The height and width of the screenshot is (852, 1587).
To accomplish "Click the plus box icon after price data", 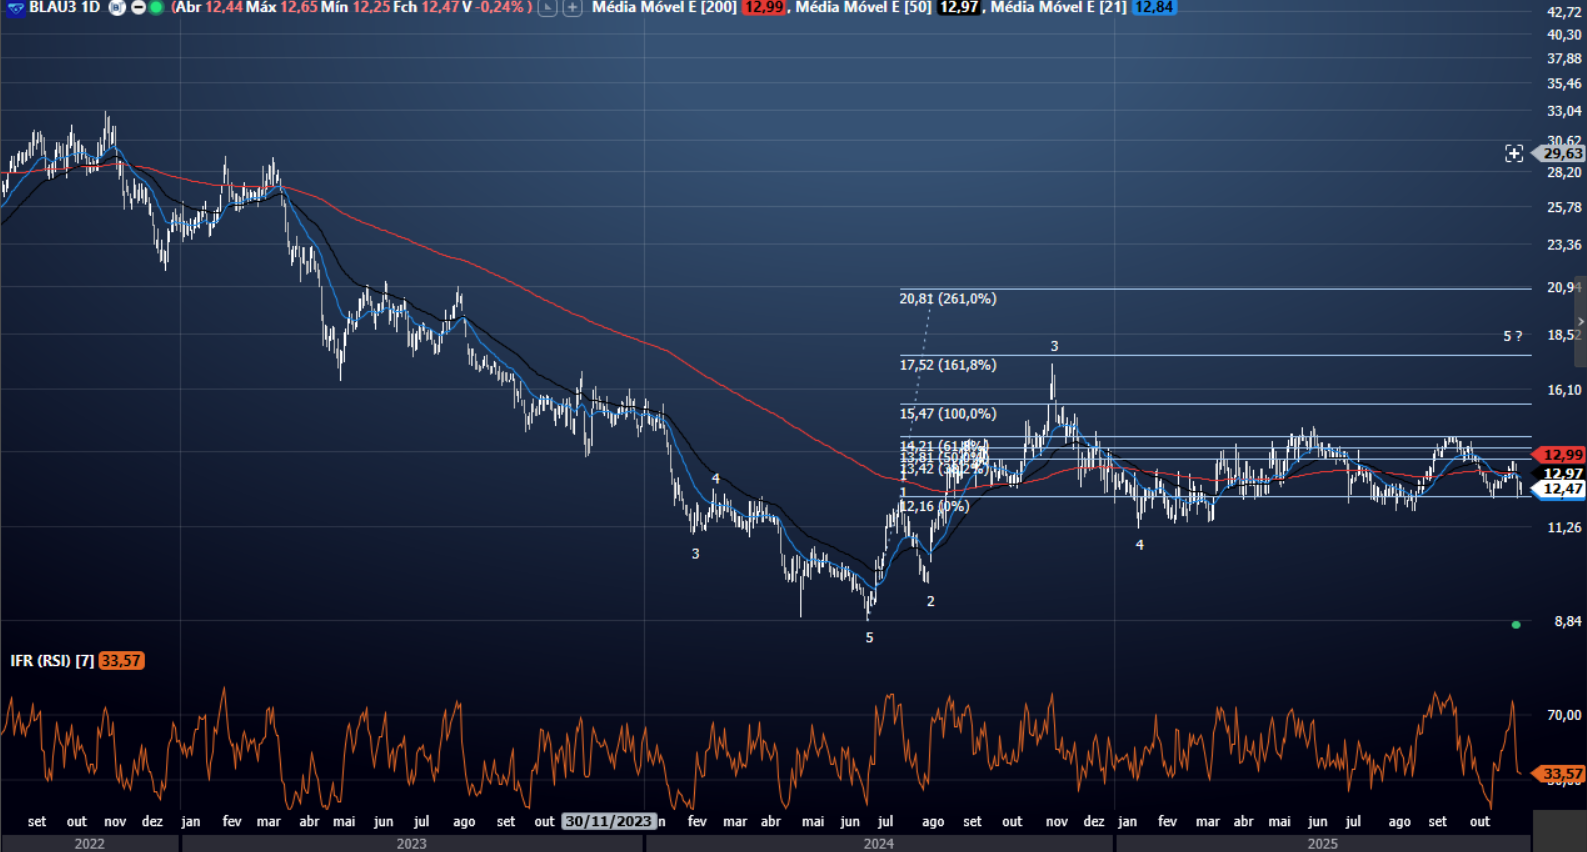I will [572, 7].
